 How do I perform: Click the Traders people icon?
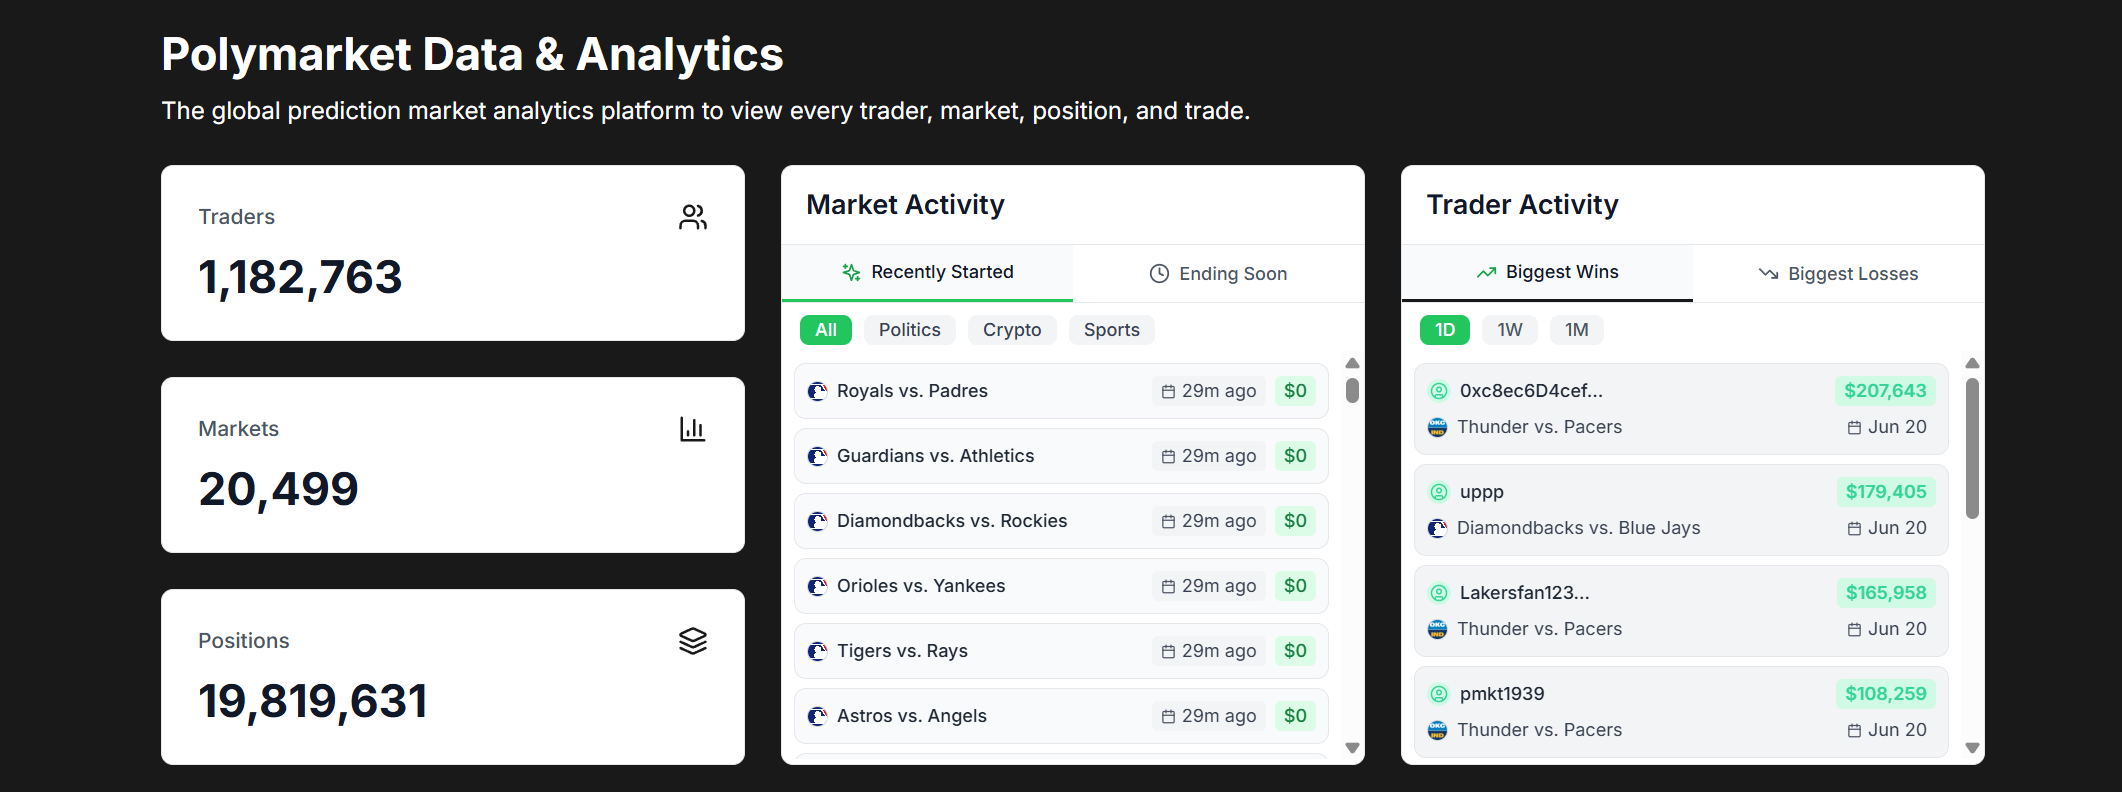point(693,217)
